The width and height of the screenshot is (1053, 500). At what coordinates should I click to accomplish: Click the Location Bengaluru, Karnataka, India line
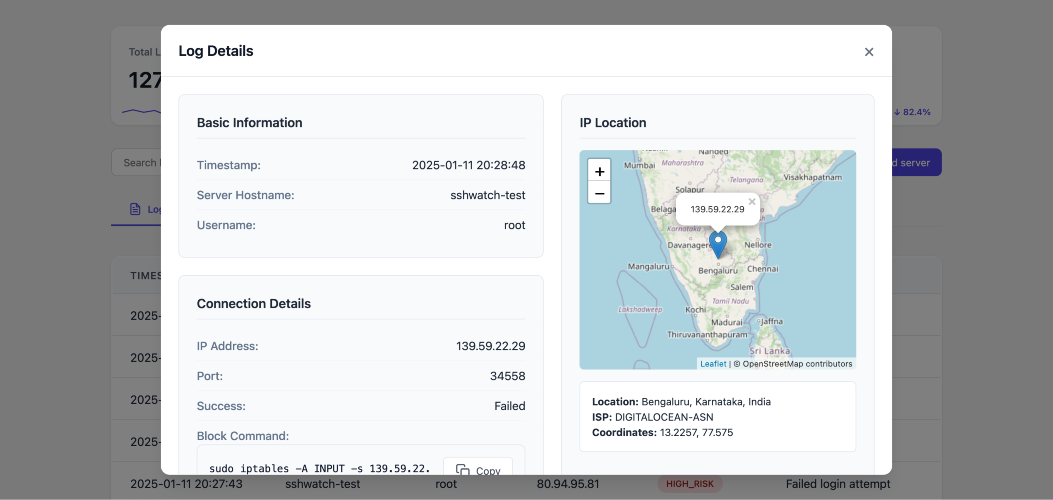[682, 402]
